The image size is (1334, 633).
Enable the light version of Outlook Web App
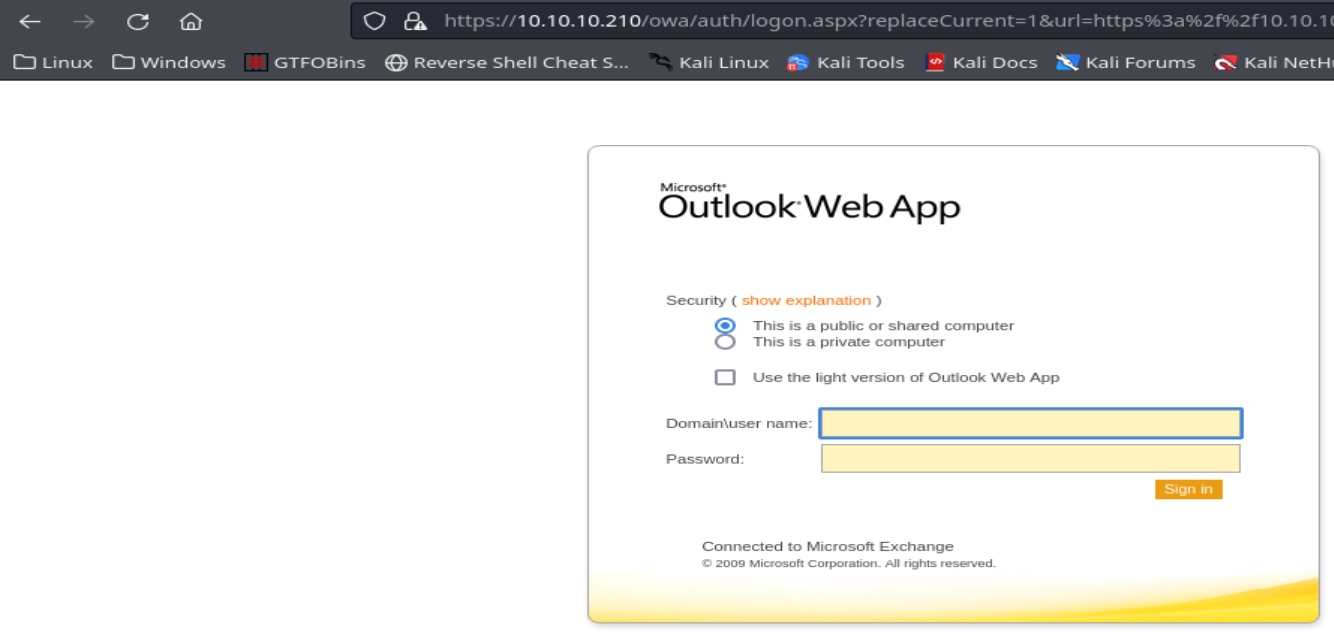point(725,377)
